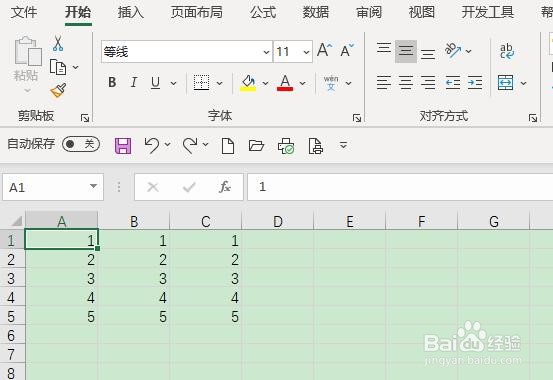Align text left
Image resolution: width=553 pixels, height=380 pixels.
click(x=384, y=83)
